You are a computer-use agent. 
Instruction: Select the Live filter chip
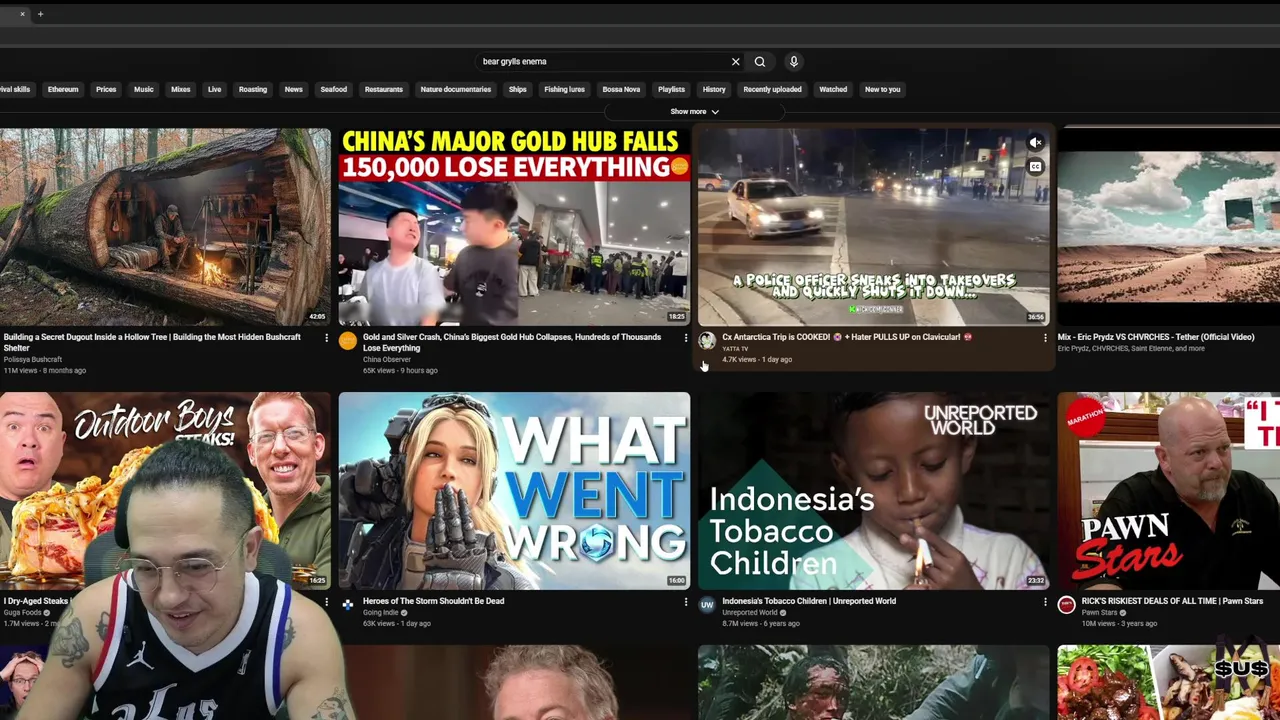pos(214,89)
